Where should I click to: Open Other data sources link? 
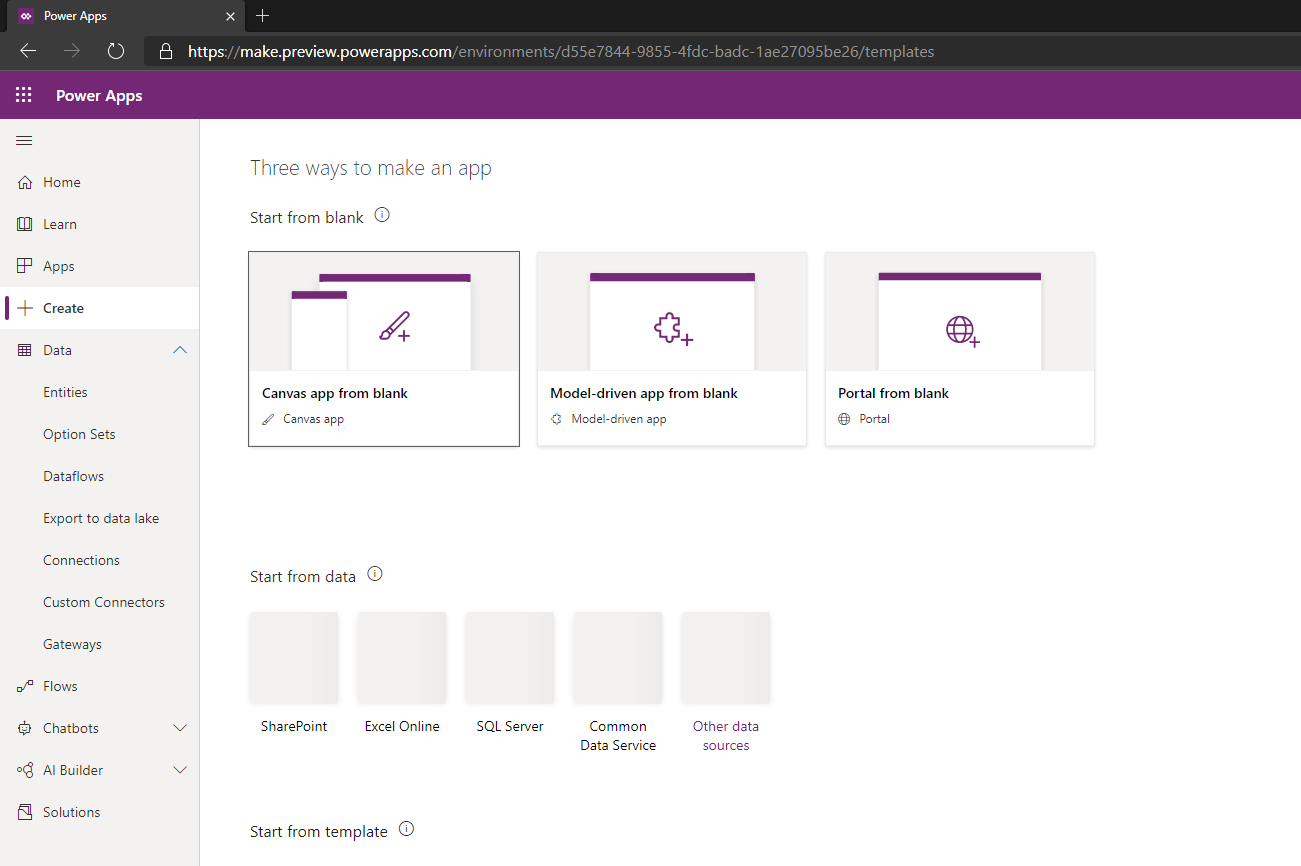point(726,736)
